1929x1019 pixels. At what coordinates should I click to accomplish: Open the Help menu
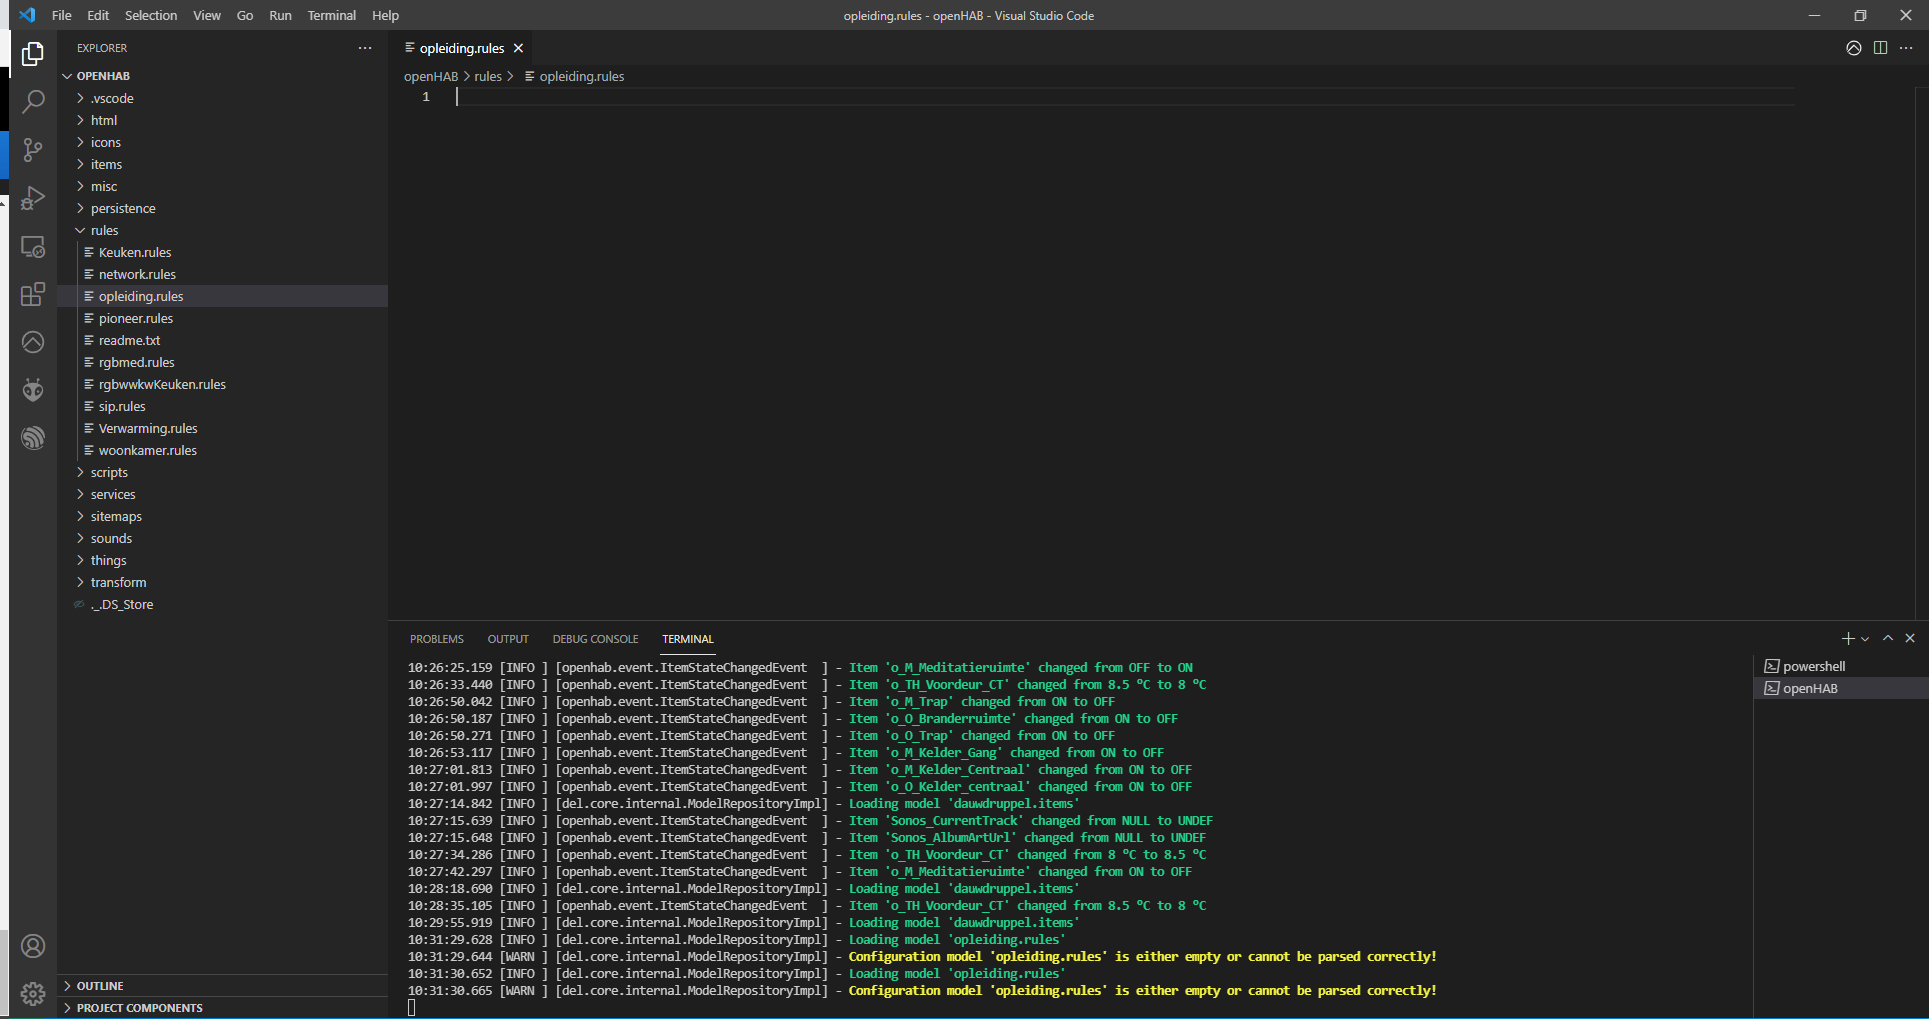click(x=385, y=15)
